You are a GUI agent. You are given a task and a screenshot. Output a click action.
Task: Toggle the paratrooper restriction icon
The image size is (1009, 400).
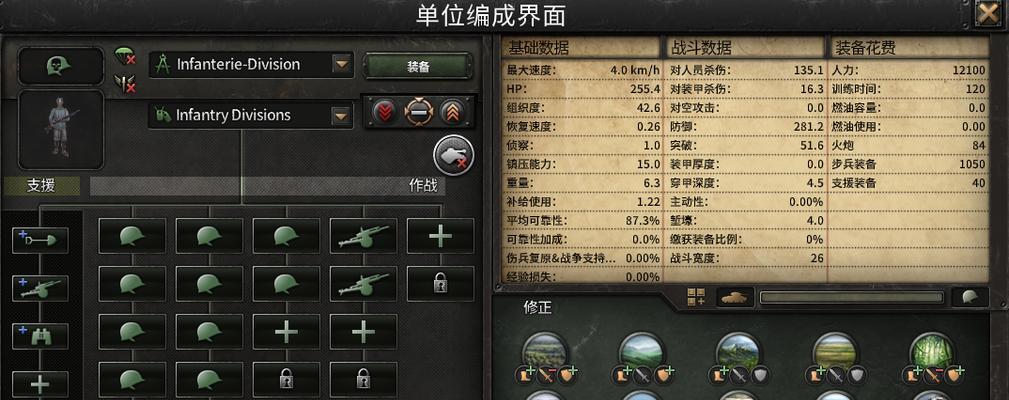click(x=125, y=56)
